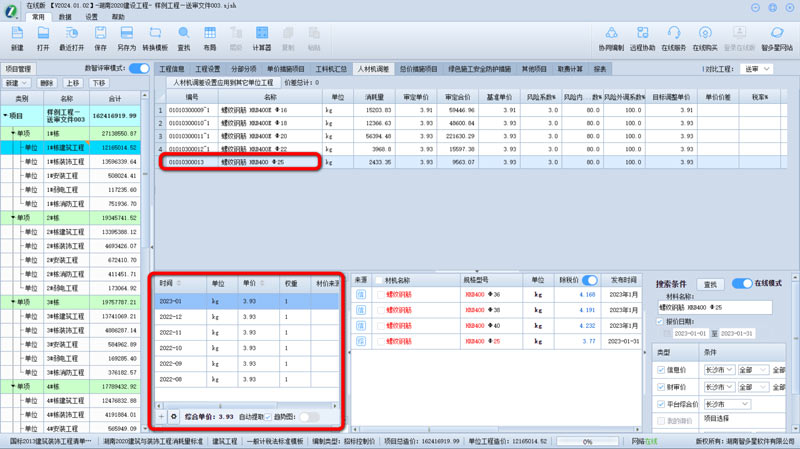Switch to the 工料机汇总 tab
Screen dimensions: 800x449
[x=331, y=70]
